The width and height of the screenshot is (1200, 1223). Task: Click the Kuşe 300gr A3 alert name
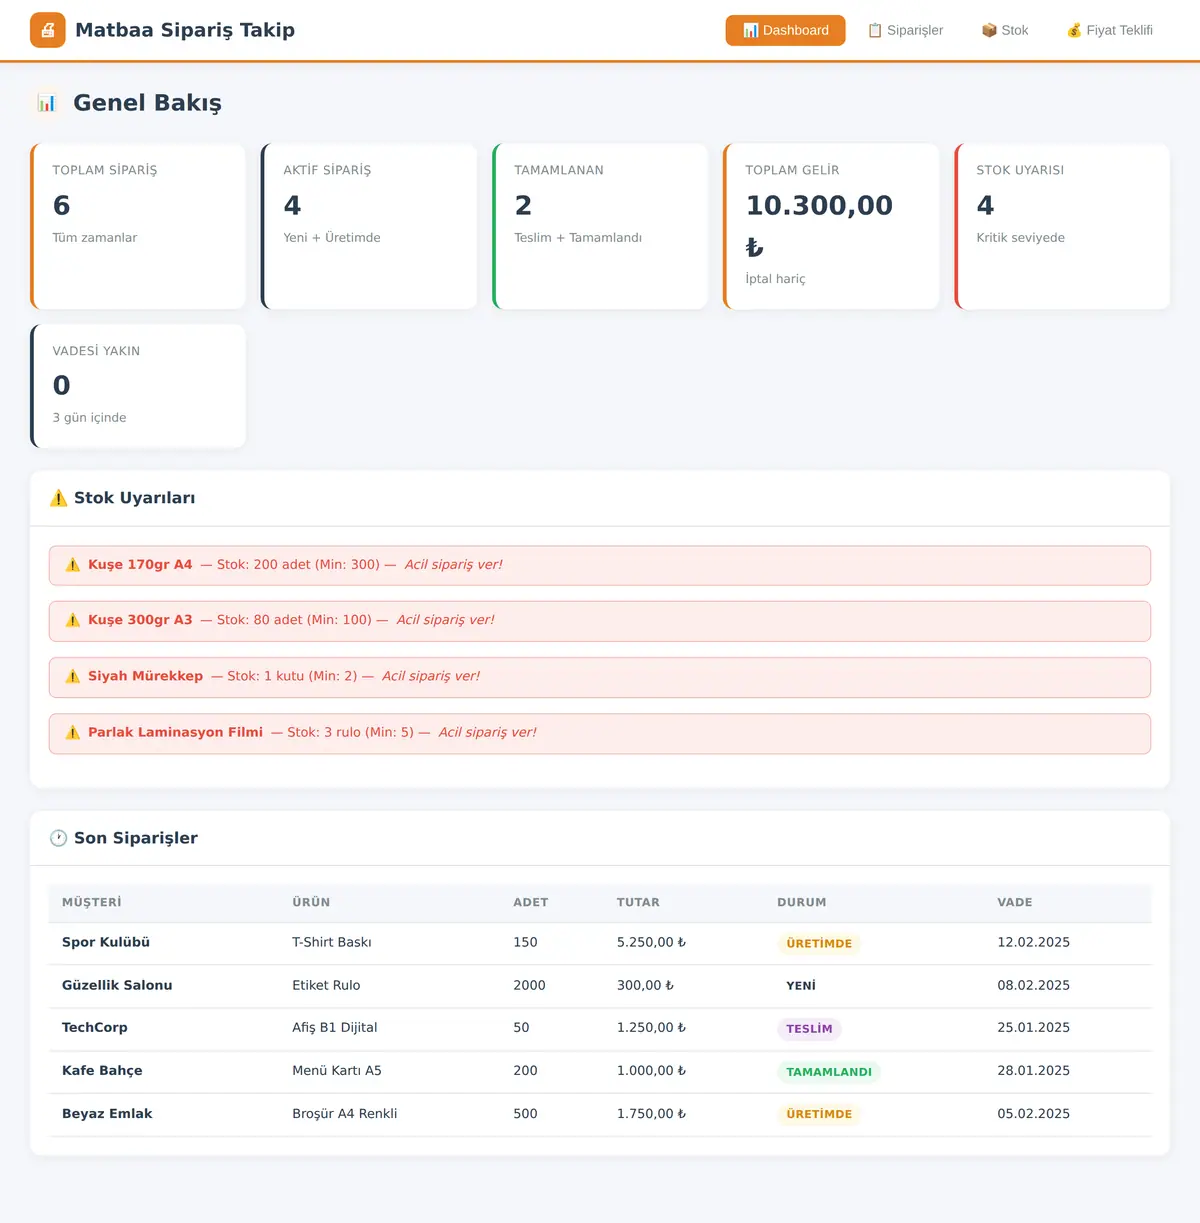tap(140, 620)
